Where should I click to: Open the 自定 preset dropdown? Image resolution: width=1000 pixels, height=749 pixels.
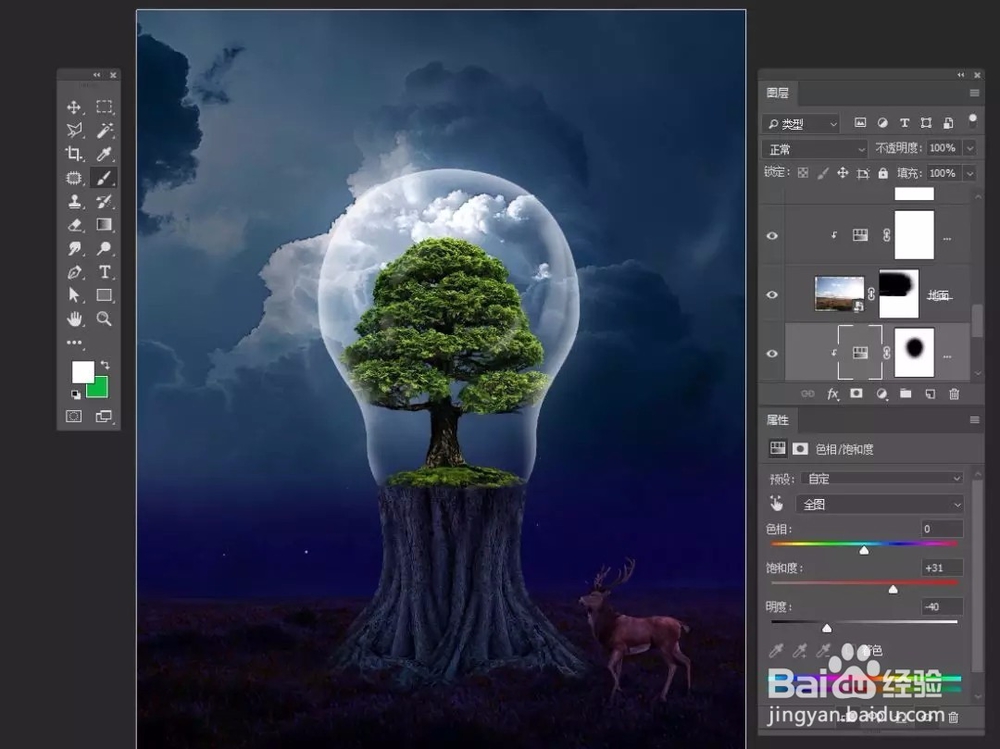click(x=880, y=478)
